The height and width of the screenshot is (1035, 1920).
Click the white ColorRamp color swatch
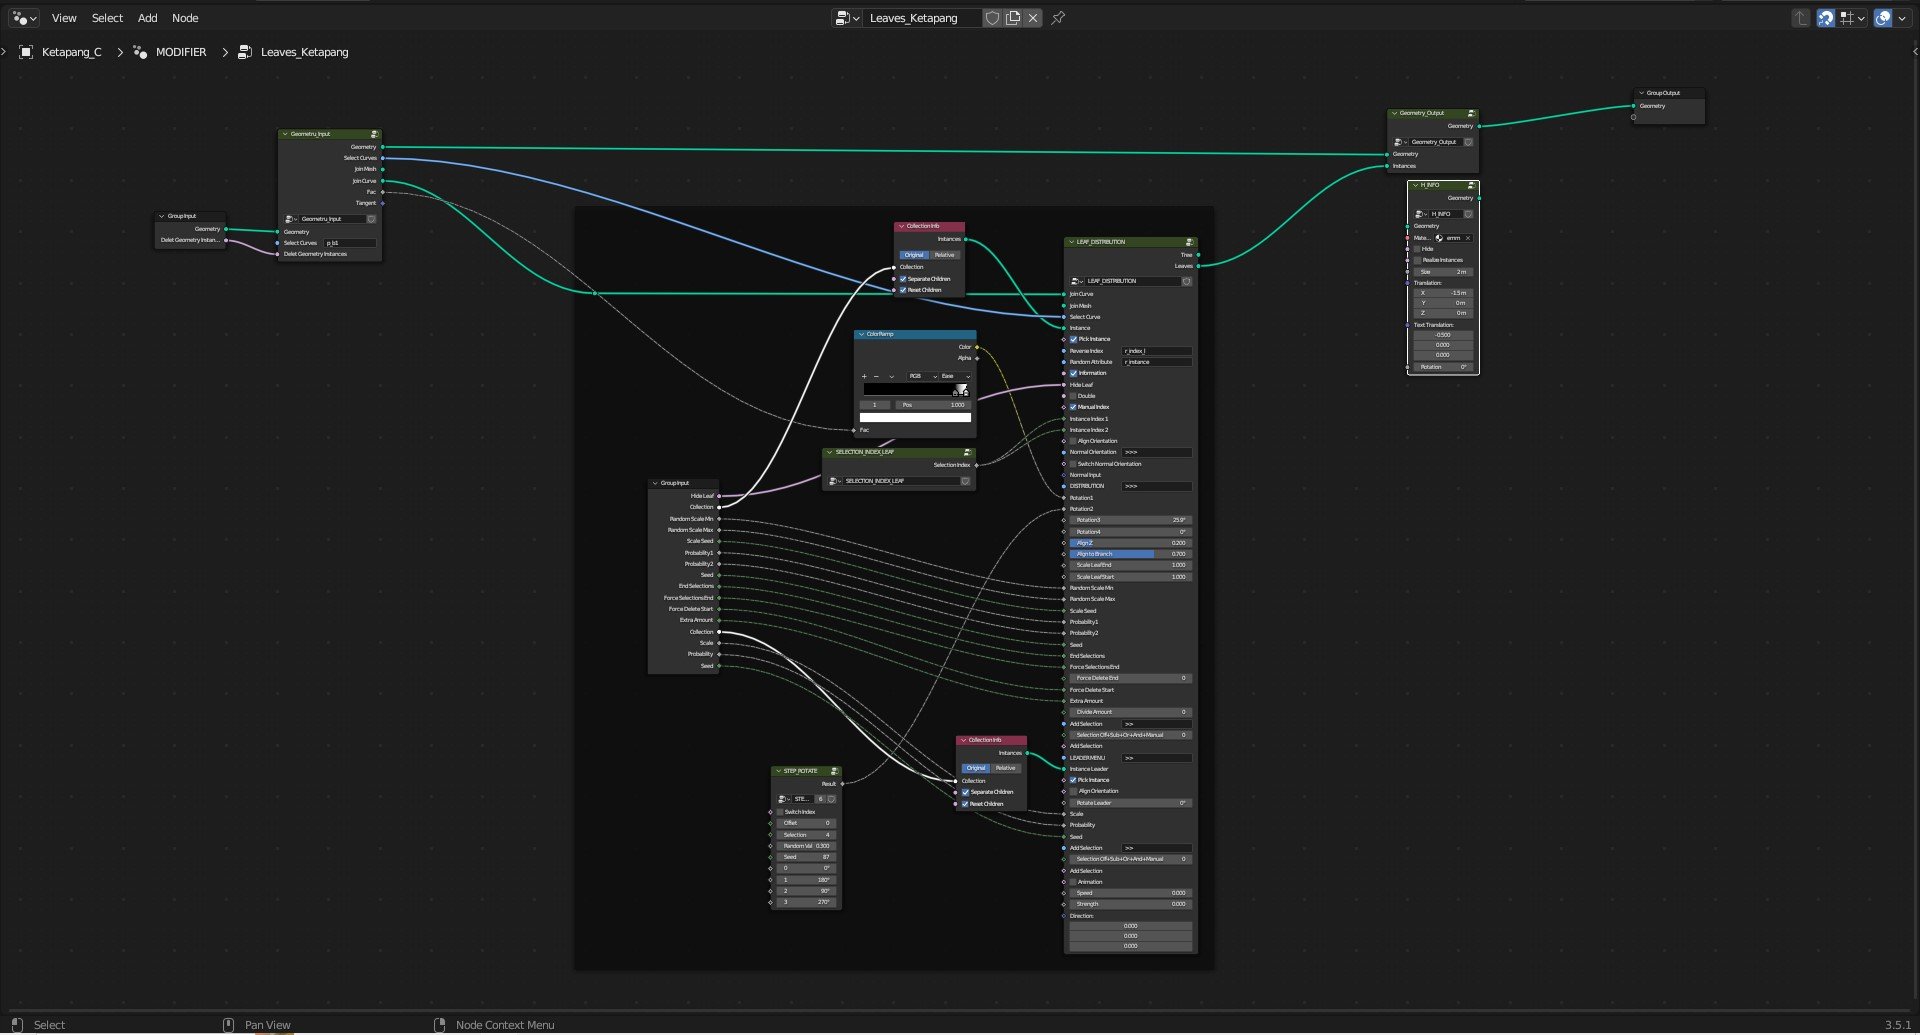(x=915, y=417)
